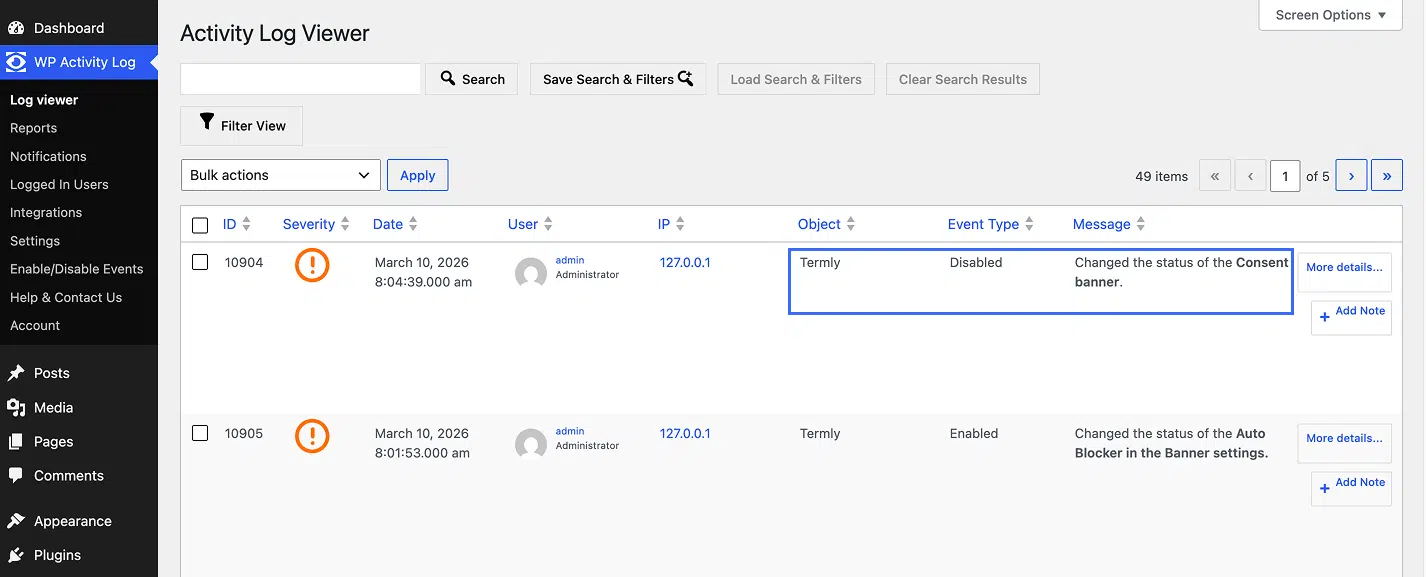Click the severity warning icon on event 10904
This screenshot has width=1426, height=577.
312,265
